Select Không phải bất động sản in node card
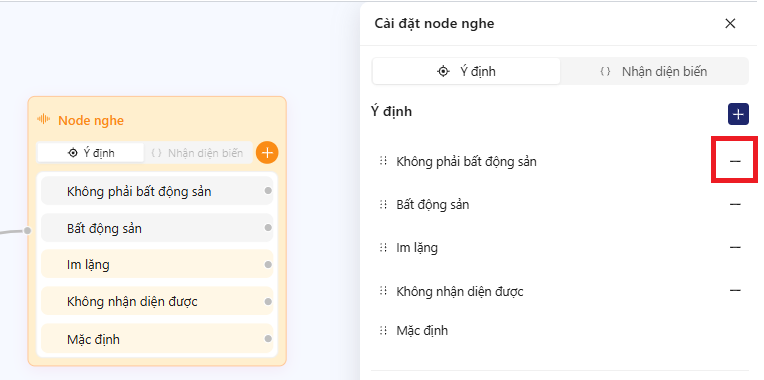Viewport: 764px width, 380px height. coord(157,191)
